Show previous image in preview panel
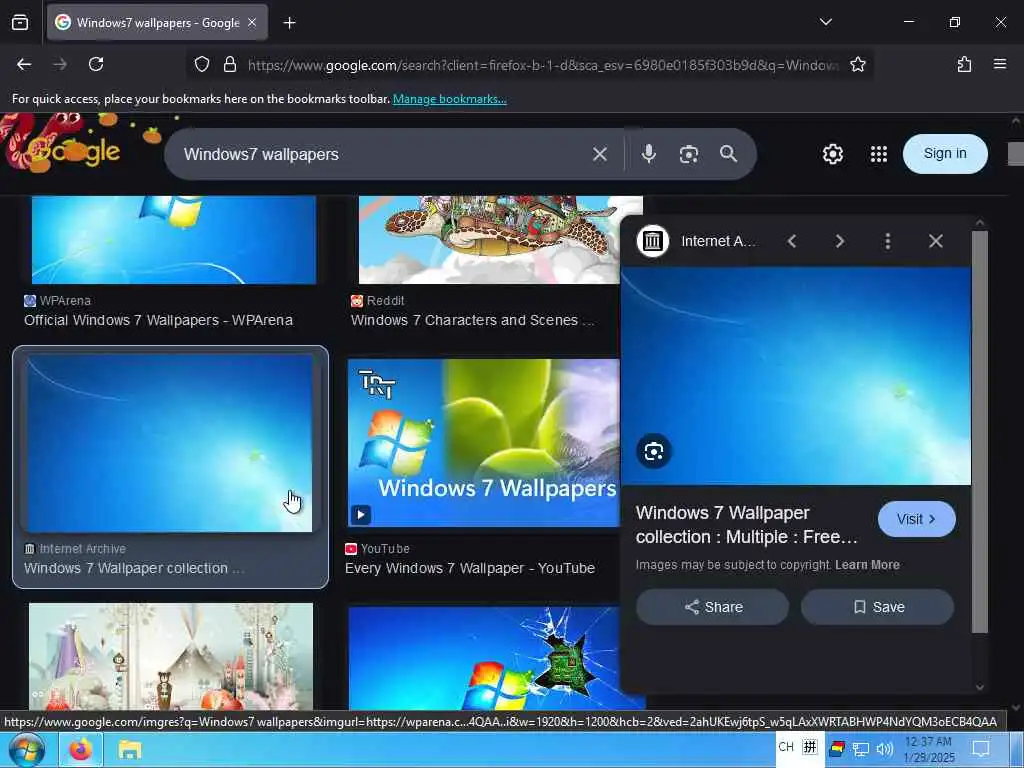The image size is (1024, 768). coord(792,241)
